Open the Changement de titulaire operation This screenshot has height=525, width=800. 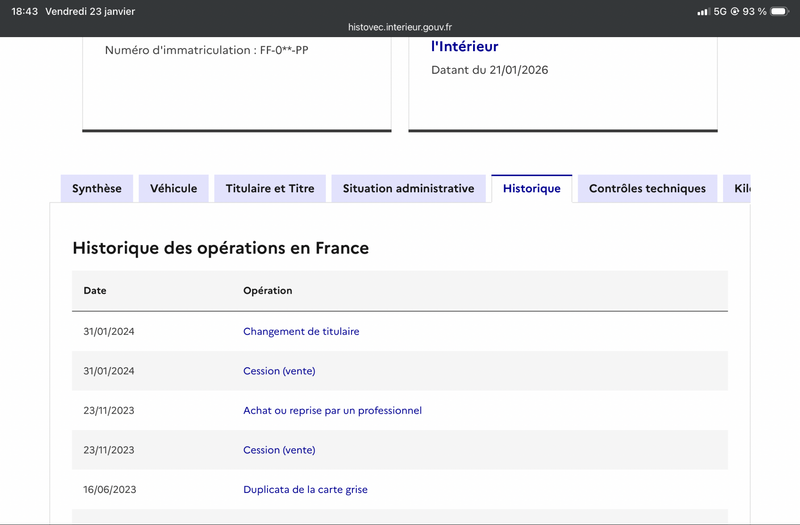(x=301, y=331)
